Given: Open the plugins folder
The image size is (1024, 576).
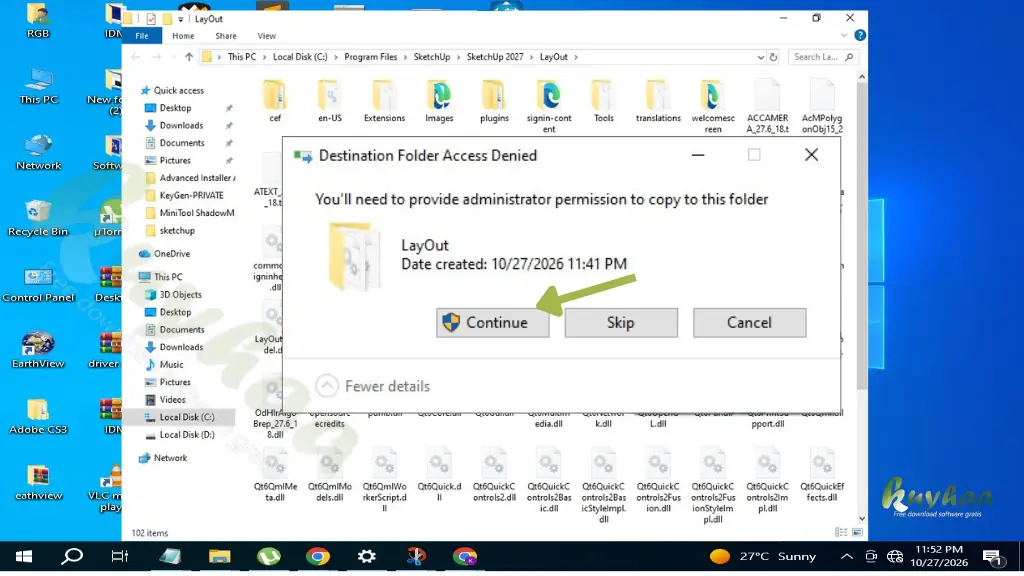Looking at the screenshot, I should coord(494,101).
